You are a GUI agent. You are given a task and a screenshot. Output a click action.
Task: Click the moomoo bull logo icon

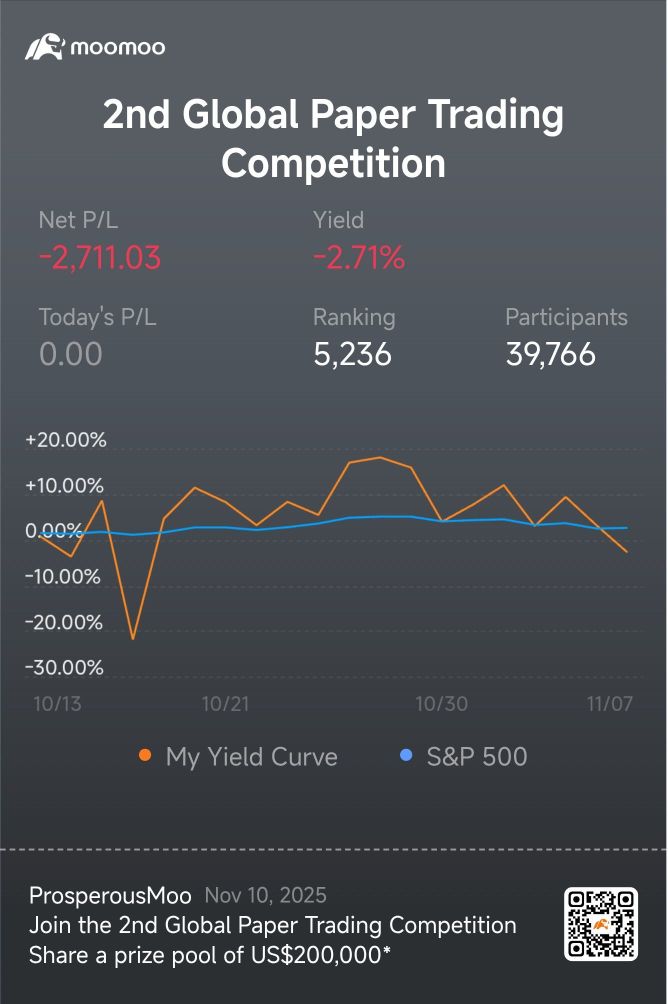[45, 47]
